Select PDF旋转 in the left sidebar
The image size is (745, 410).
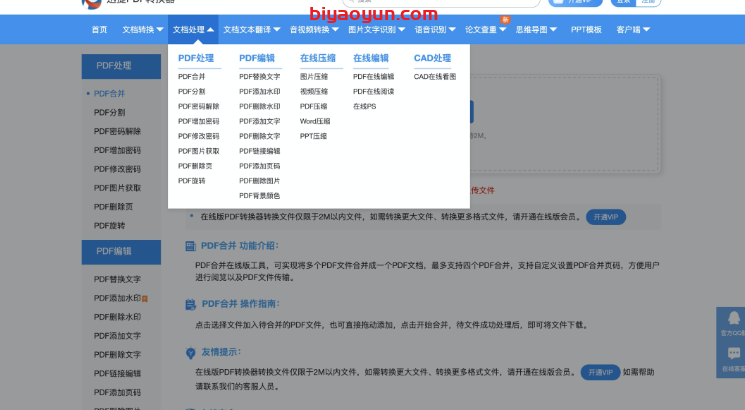[109, 226]
